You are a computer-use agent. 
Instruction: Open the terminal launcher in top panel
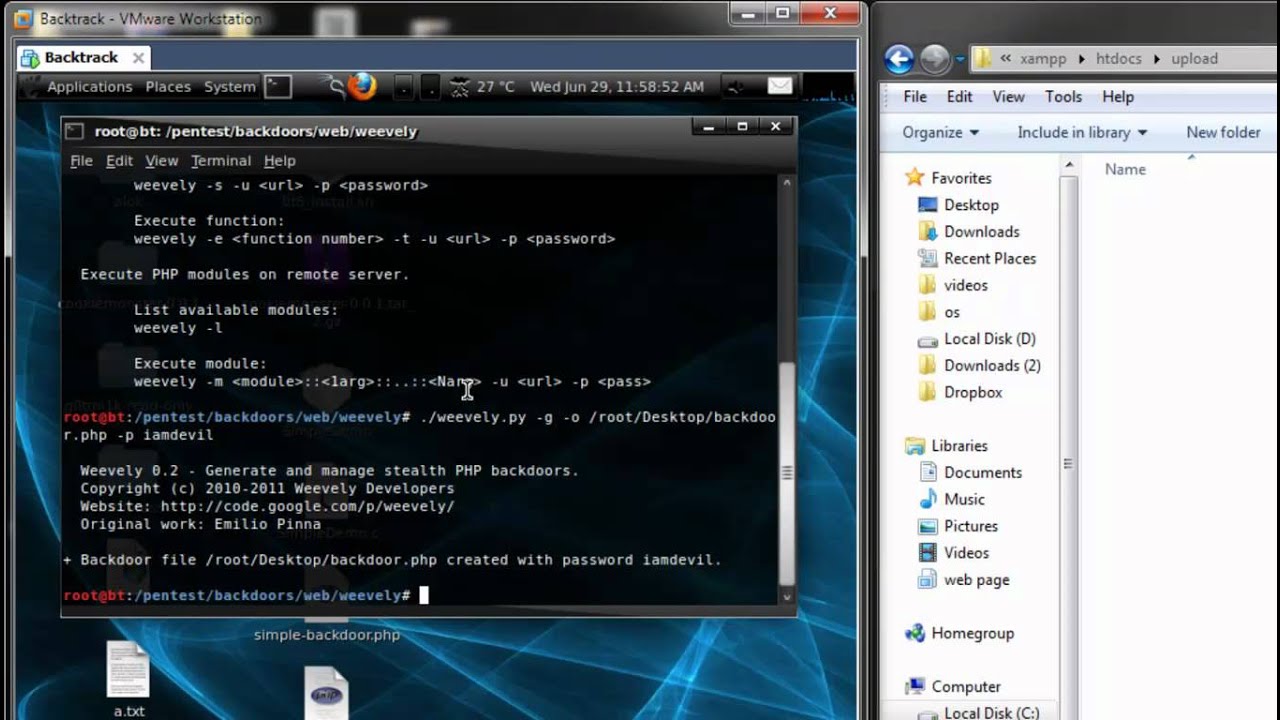tap(278, 87)
